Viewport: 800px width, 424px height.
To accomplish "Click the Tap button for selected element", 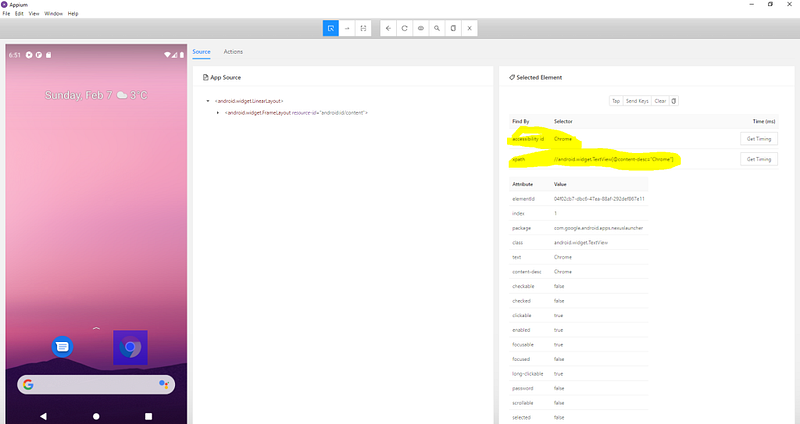I will coord(616,101).
